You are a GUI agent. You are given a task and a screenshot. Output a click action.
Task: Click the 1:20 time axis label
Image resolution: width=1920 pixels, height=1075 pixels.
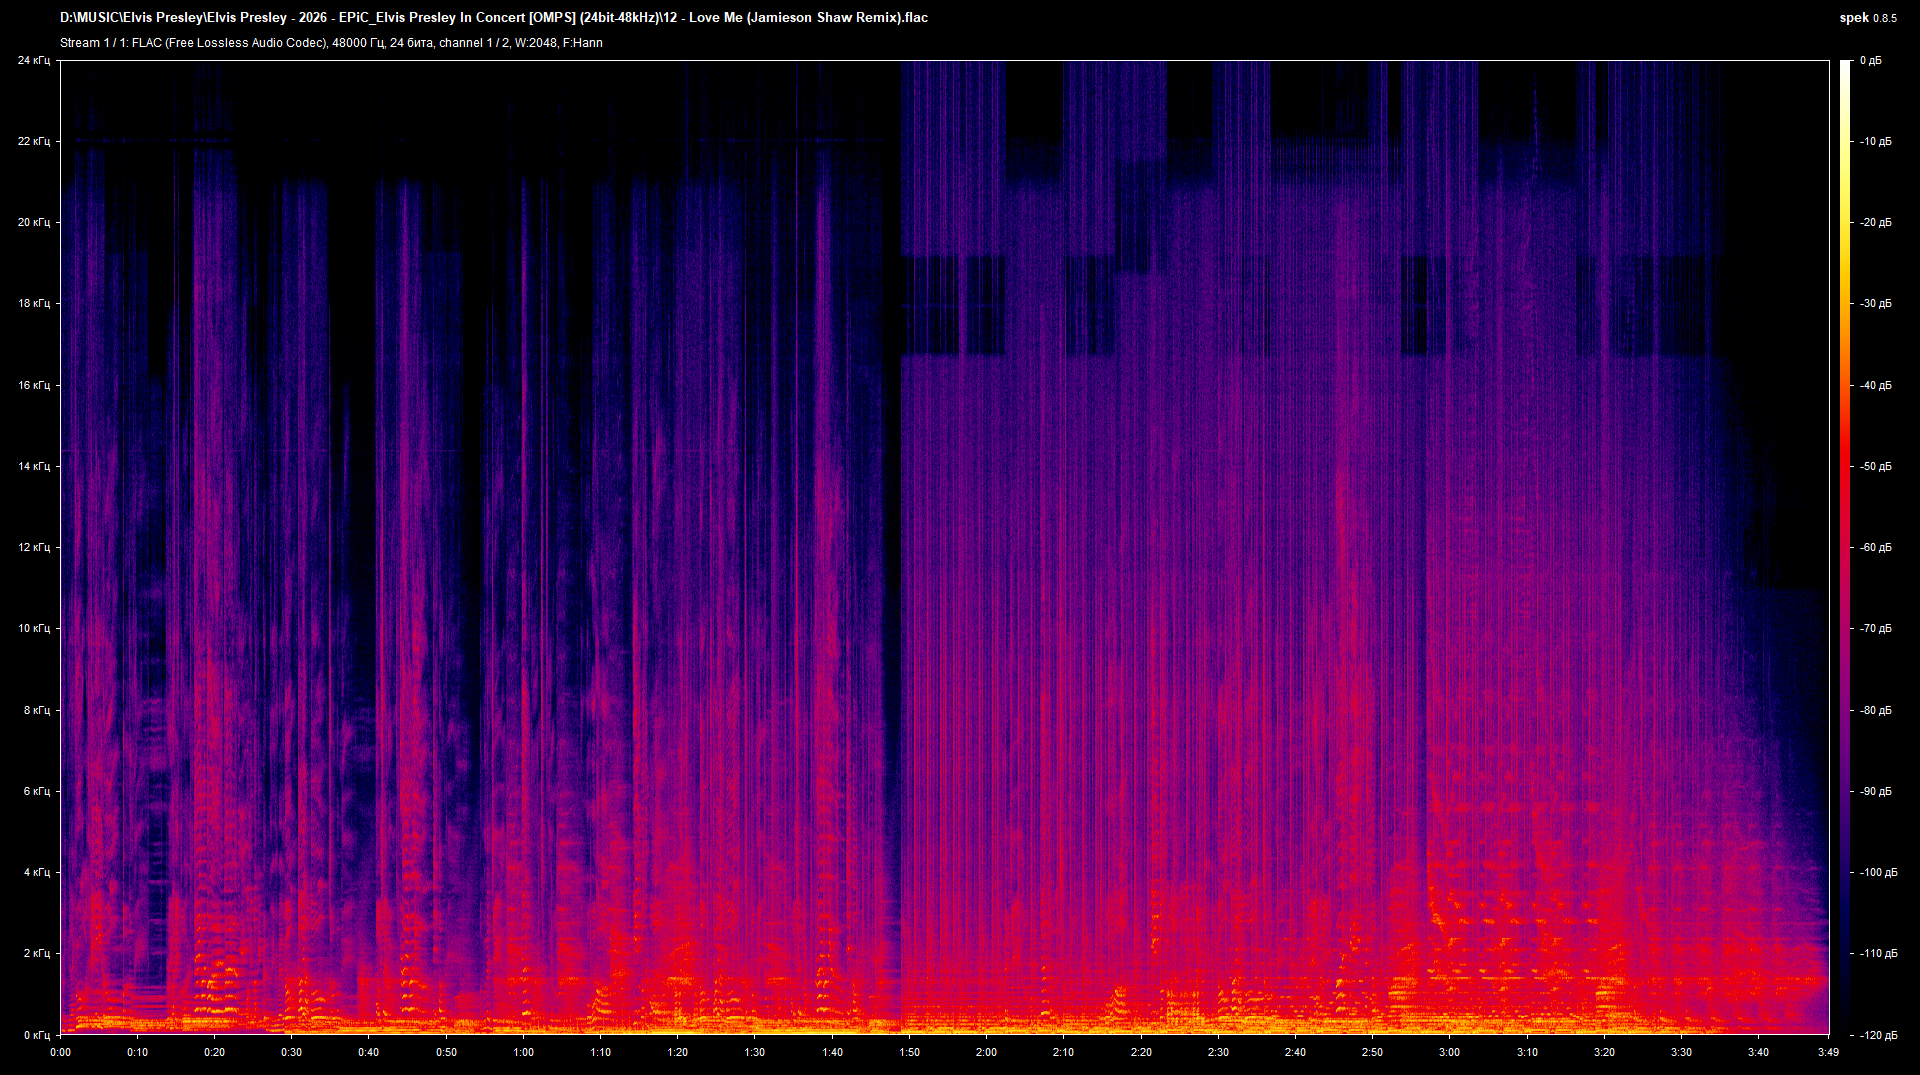(678, 1052)
